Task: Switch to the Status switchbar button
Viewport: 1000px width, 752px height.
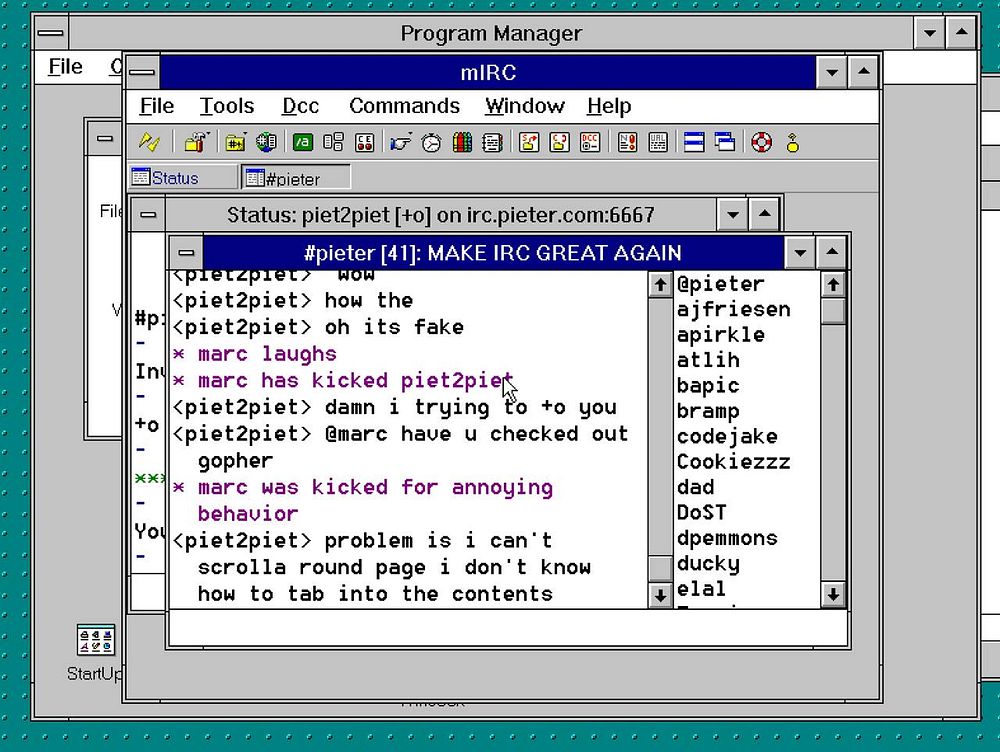Action: [183, 177]
